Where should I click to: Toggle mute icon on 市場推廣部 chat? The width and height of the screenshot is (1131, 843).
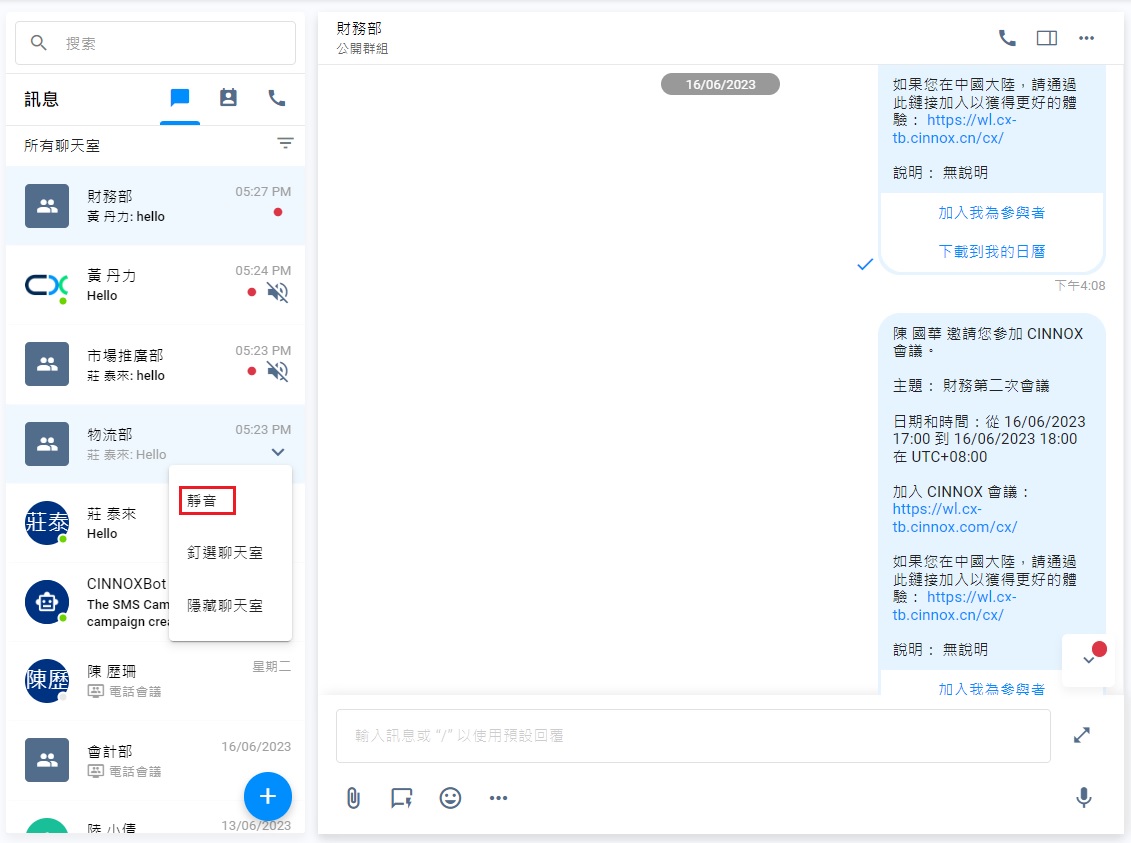coord(275,370)
